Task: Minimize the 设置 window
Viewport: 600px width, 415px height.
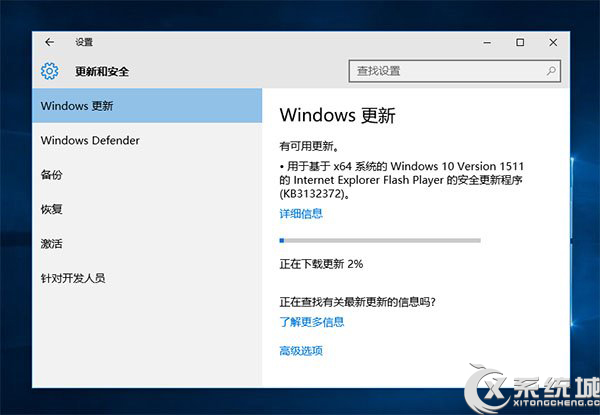Action: [x=487, y=42]
